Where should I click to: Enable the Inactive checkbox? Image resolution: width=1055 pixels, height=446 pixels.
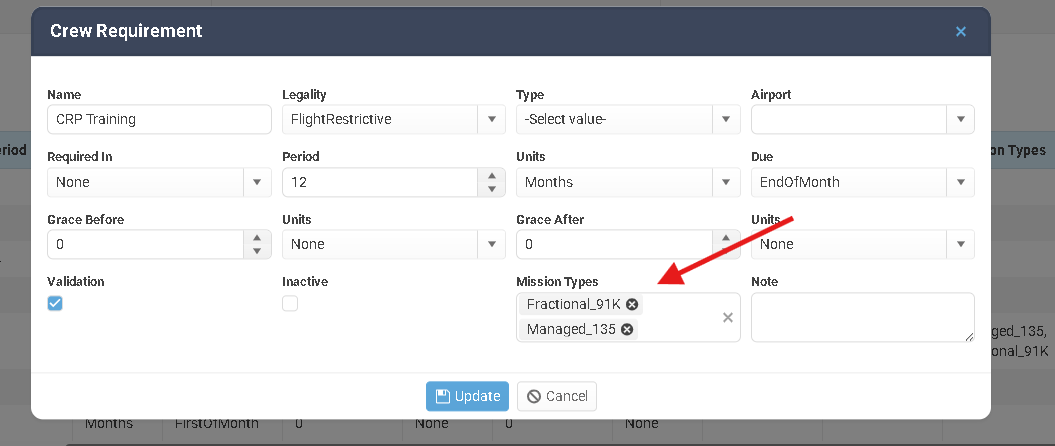290,304
